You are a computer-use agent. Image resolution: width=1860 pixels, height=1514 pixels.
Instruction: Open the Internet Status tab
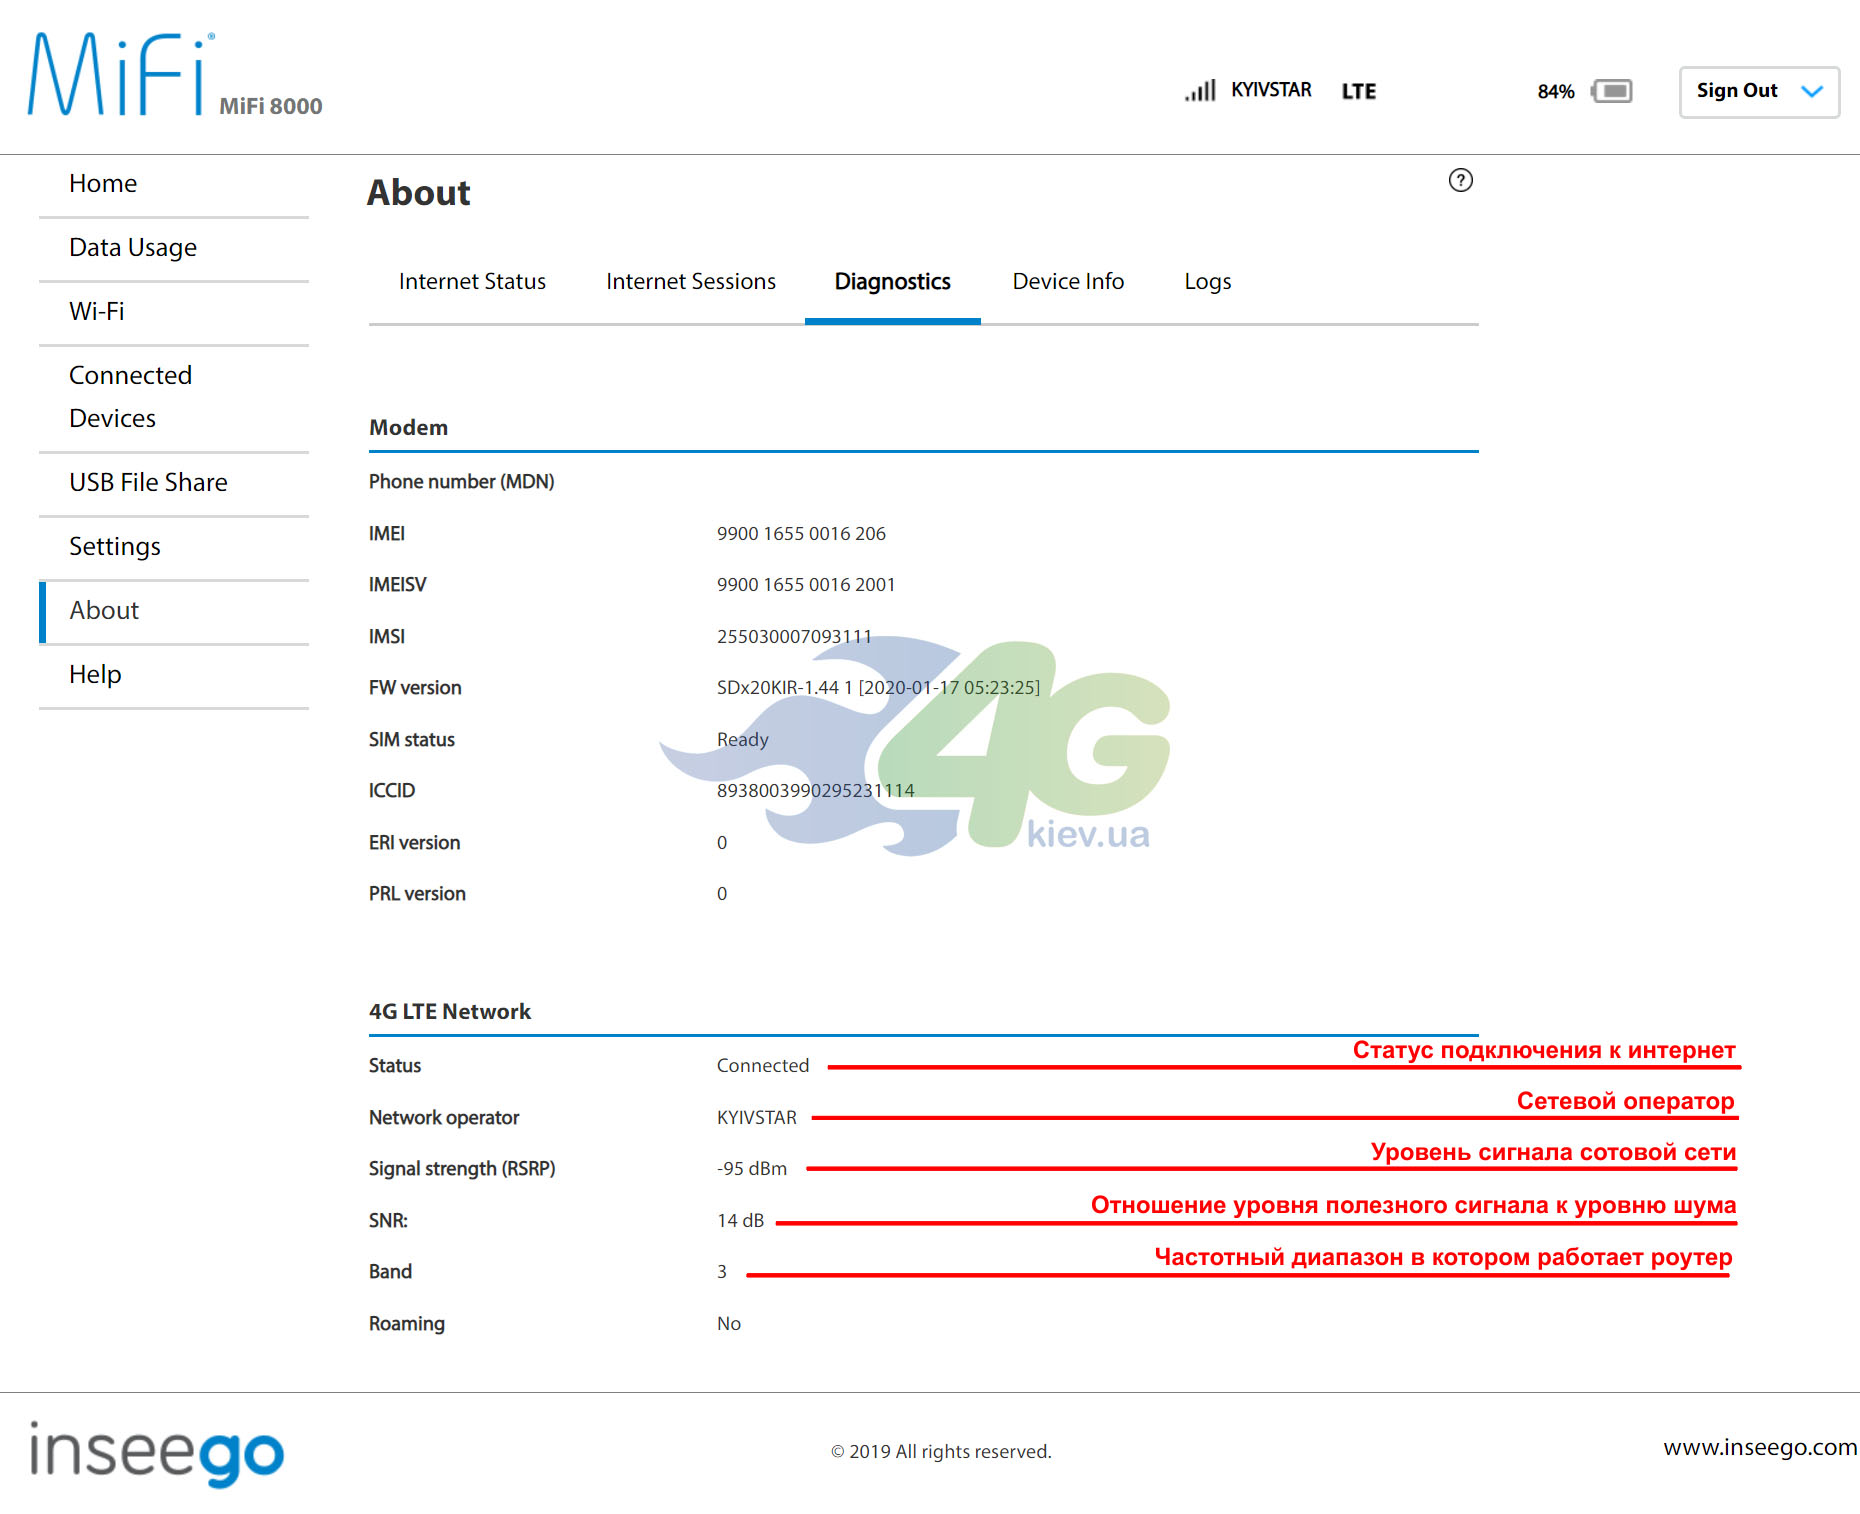[x=472, y=282]
